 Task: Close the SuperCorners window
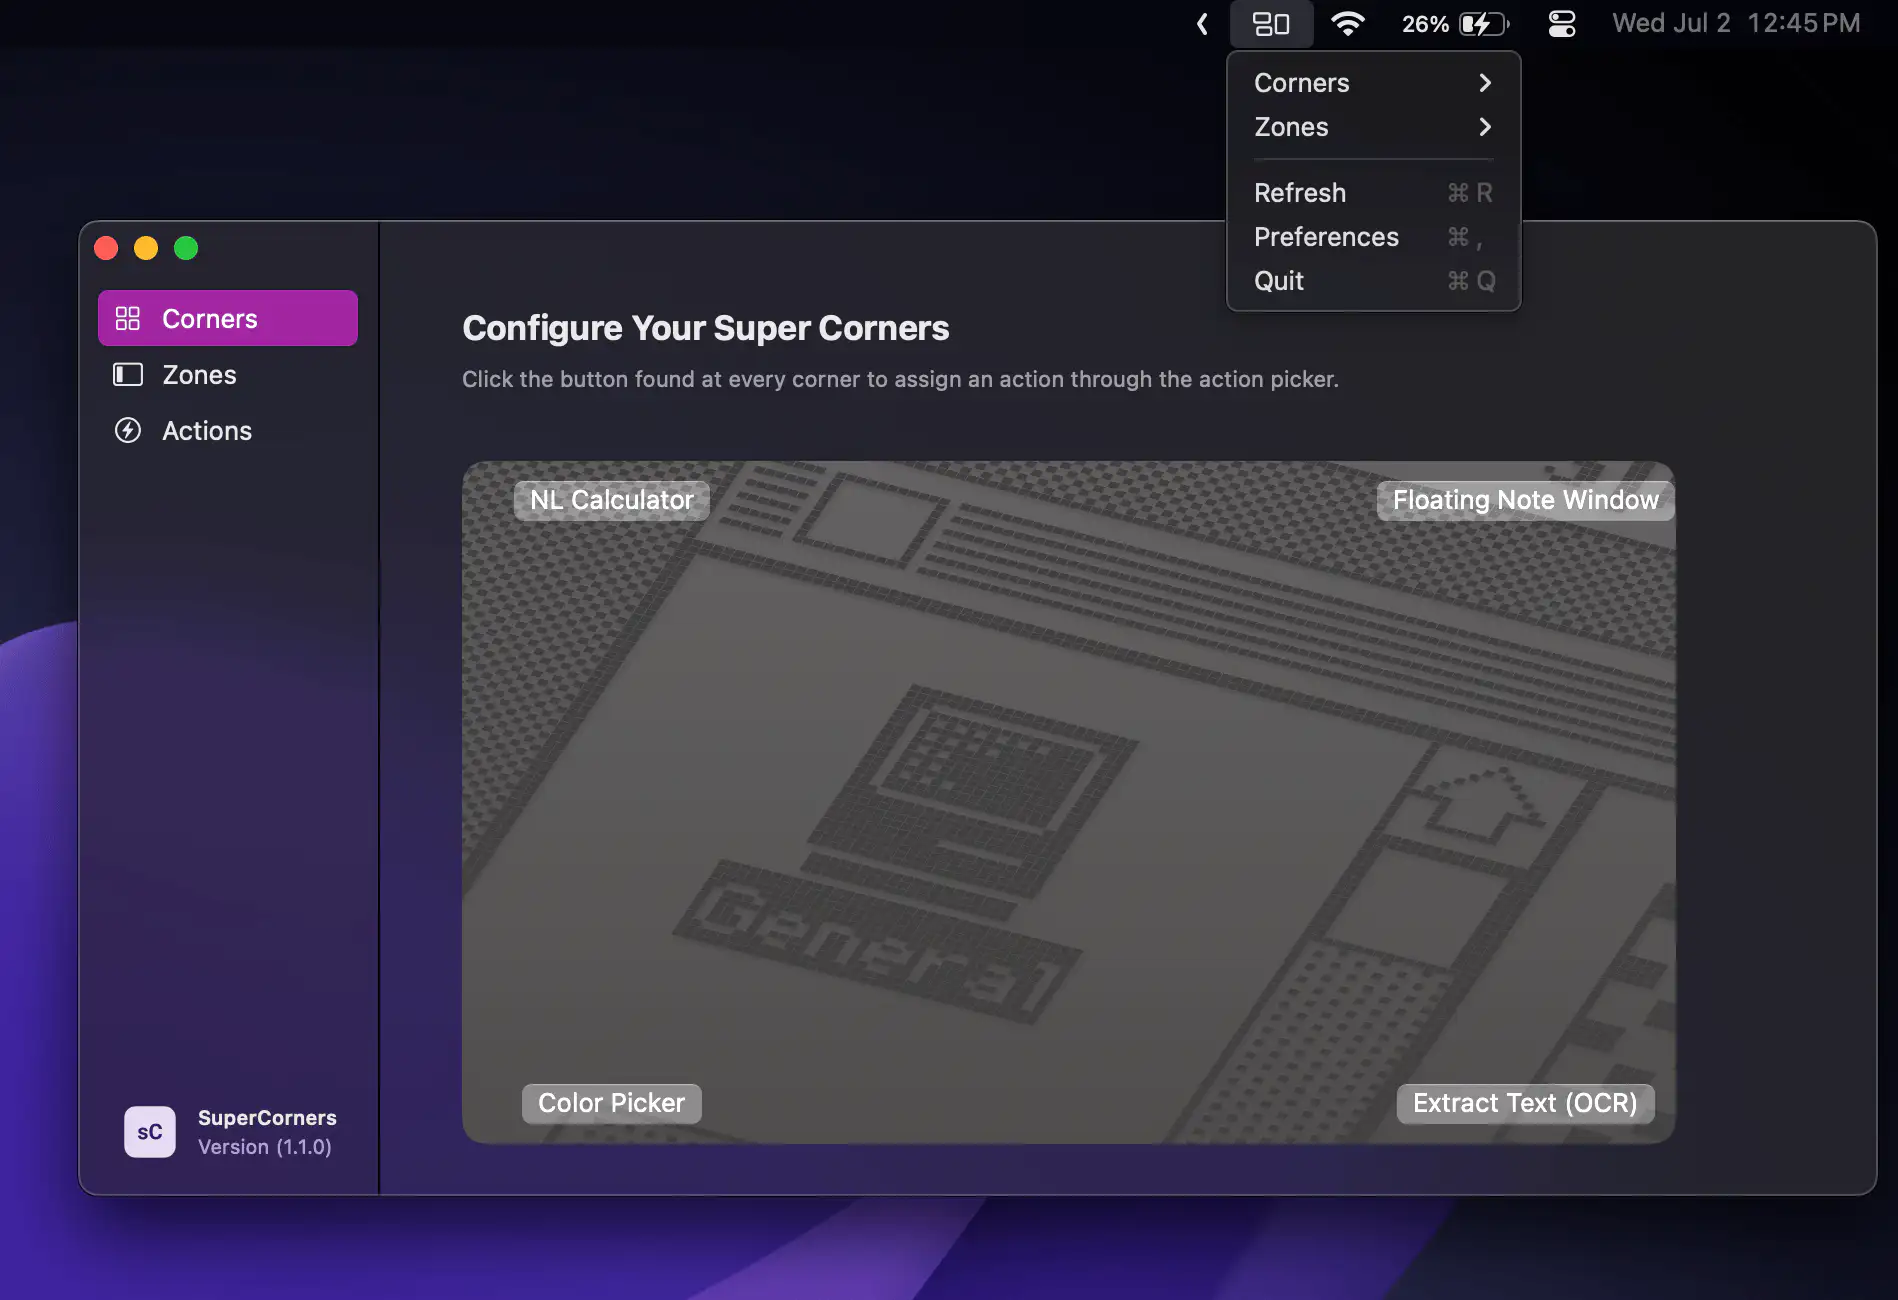tap(106, 248)
